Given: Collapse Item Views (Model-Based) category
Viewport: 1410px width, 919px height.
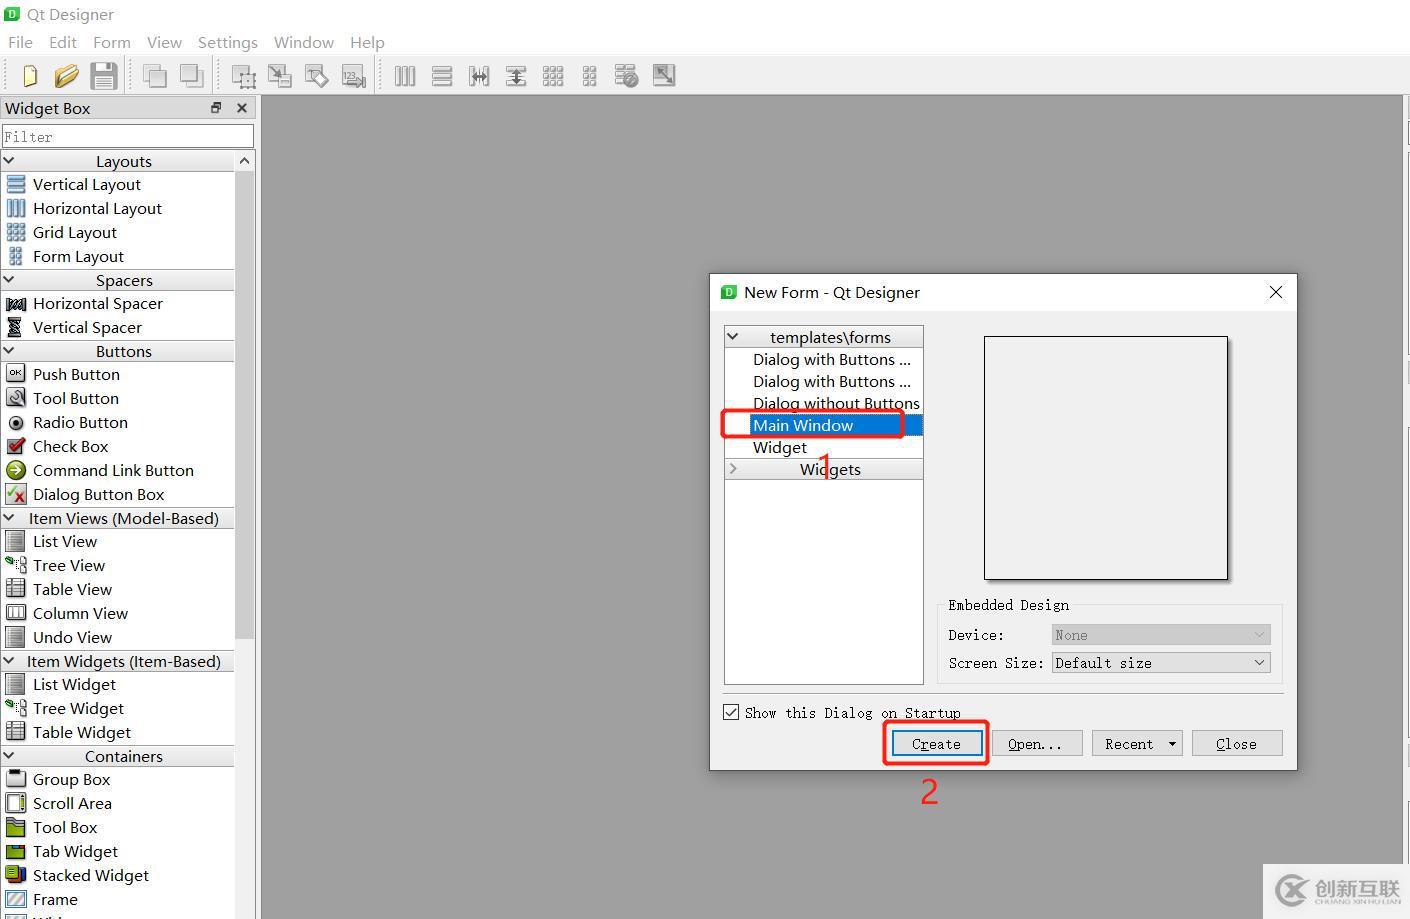Looking at the screenshot, I should pos(9,518).
